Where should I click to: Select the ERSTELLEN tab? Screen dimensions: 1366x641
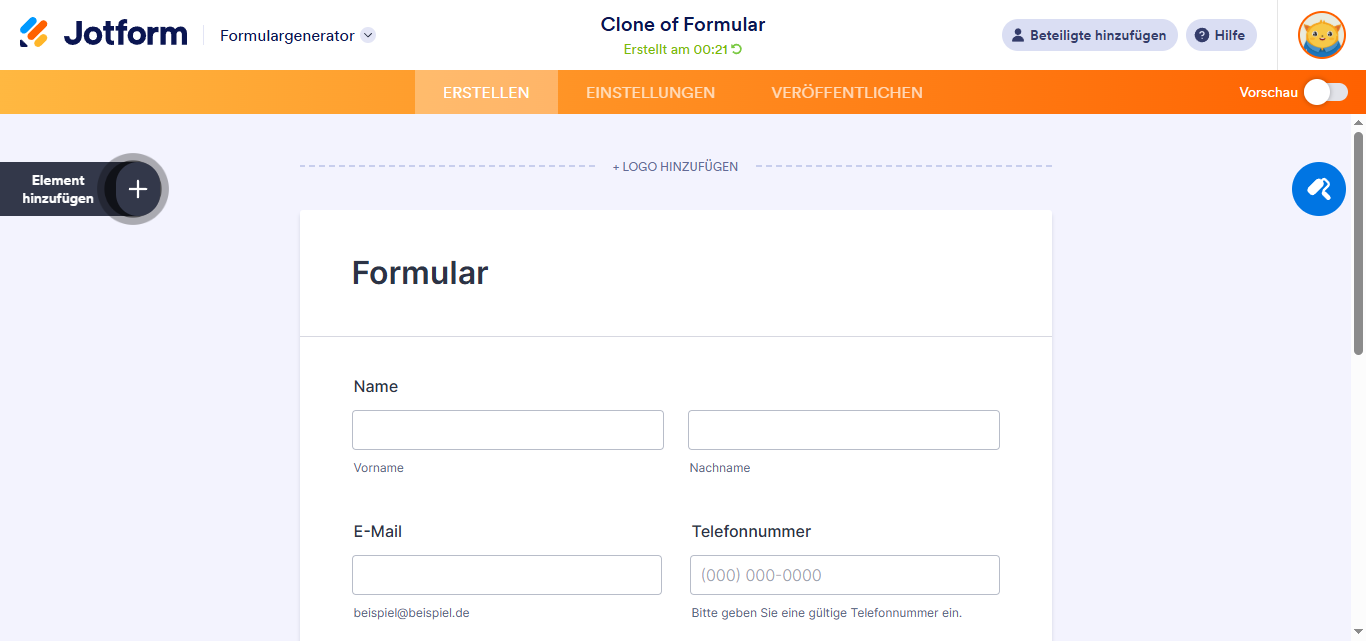coord(486,92)
